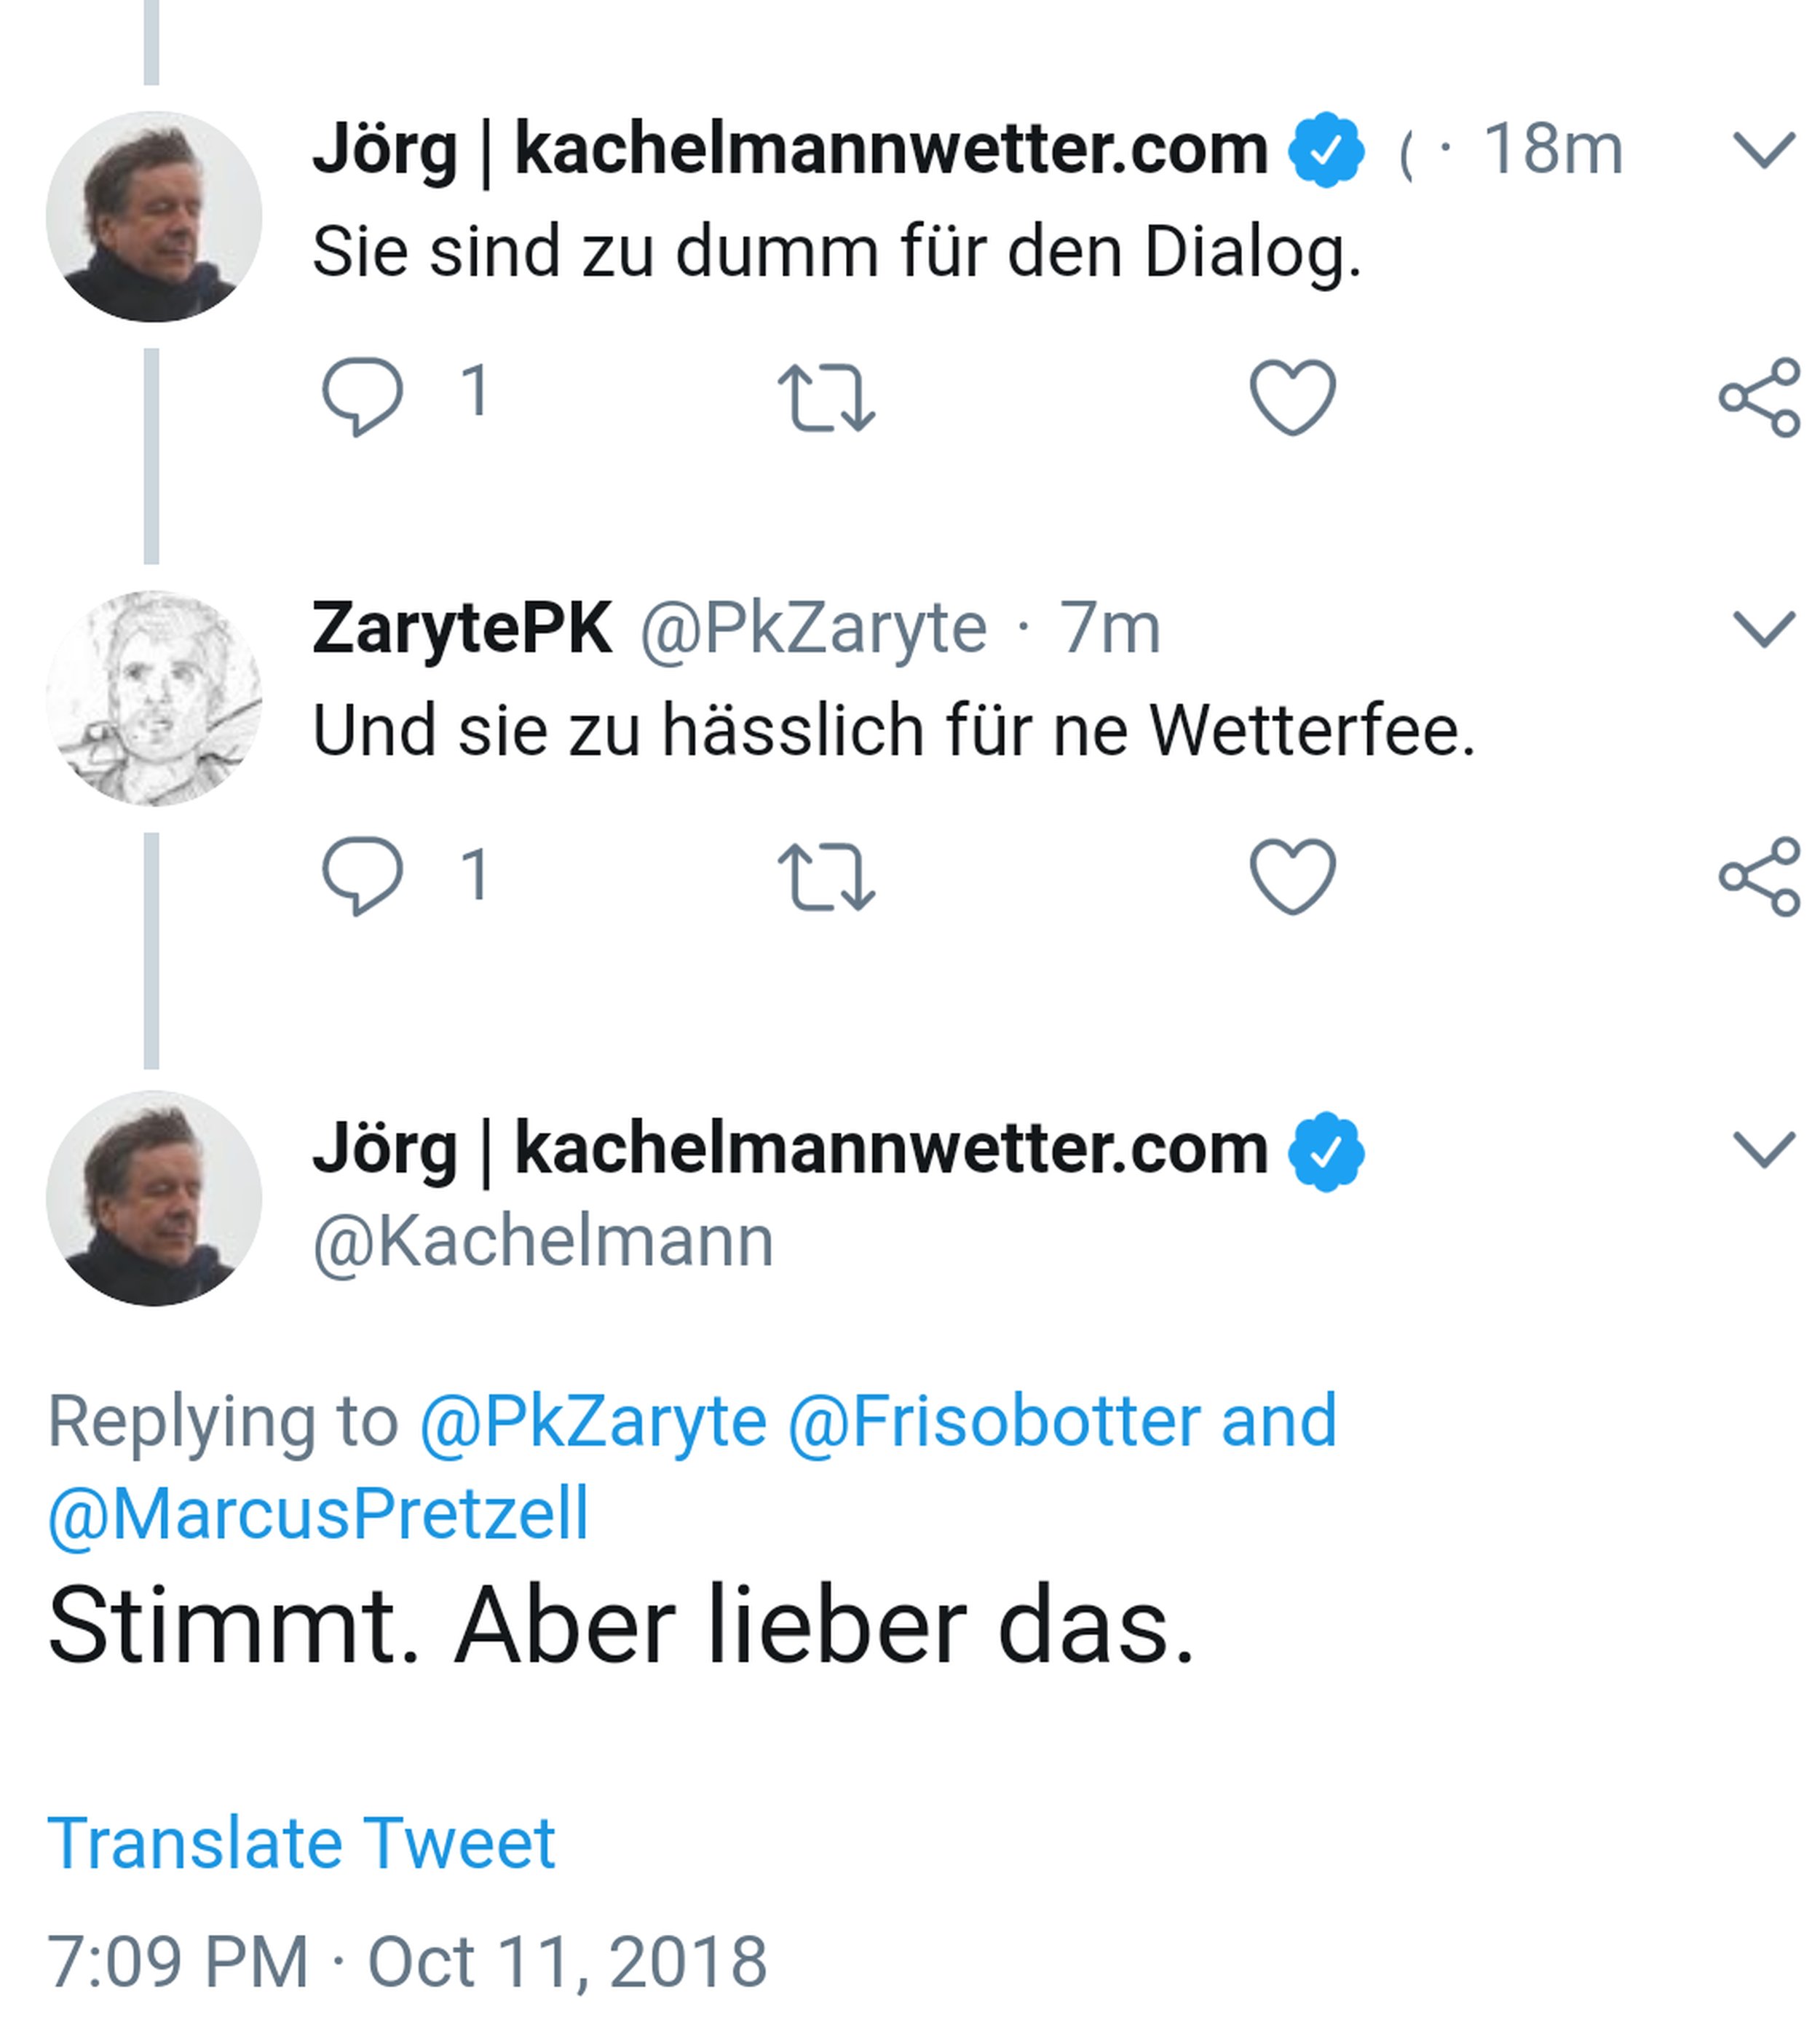This screenshot has height=2031, width=1820.
Task: Share the 'Sie sind zu dumm' tweet
Action: tap(1760, 397)
